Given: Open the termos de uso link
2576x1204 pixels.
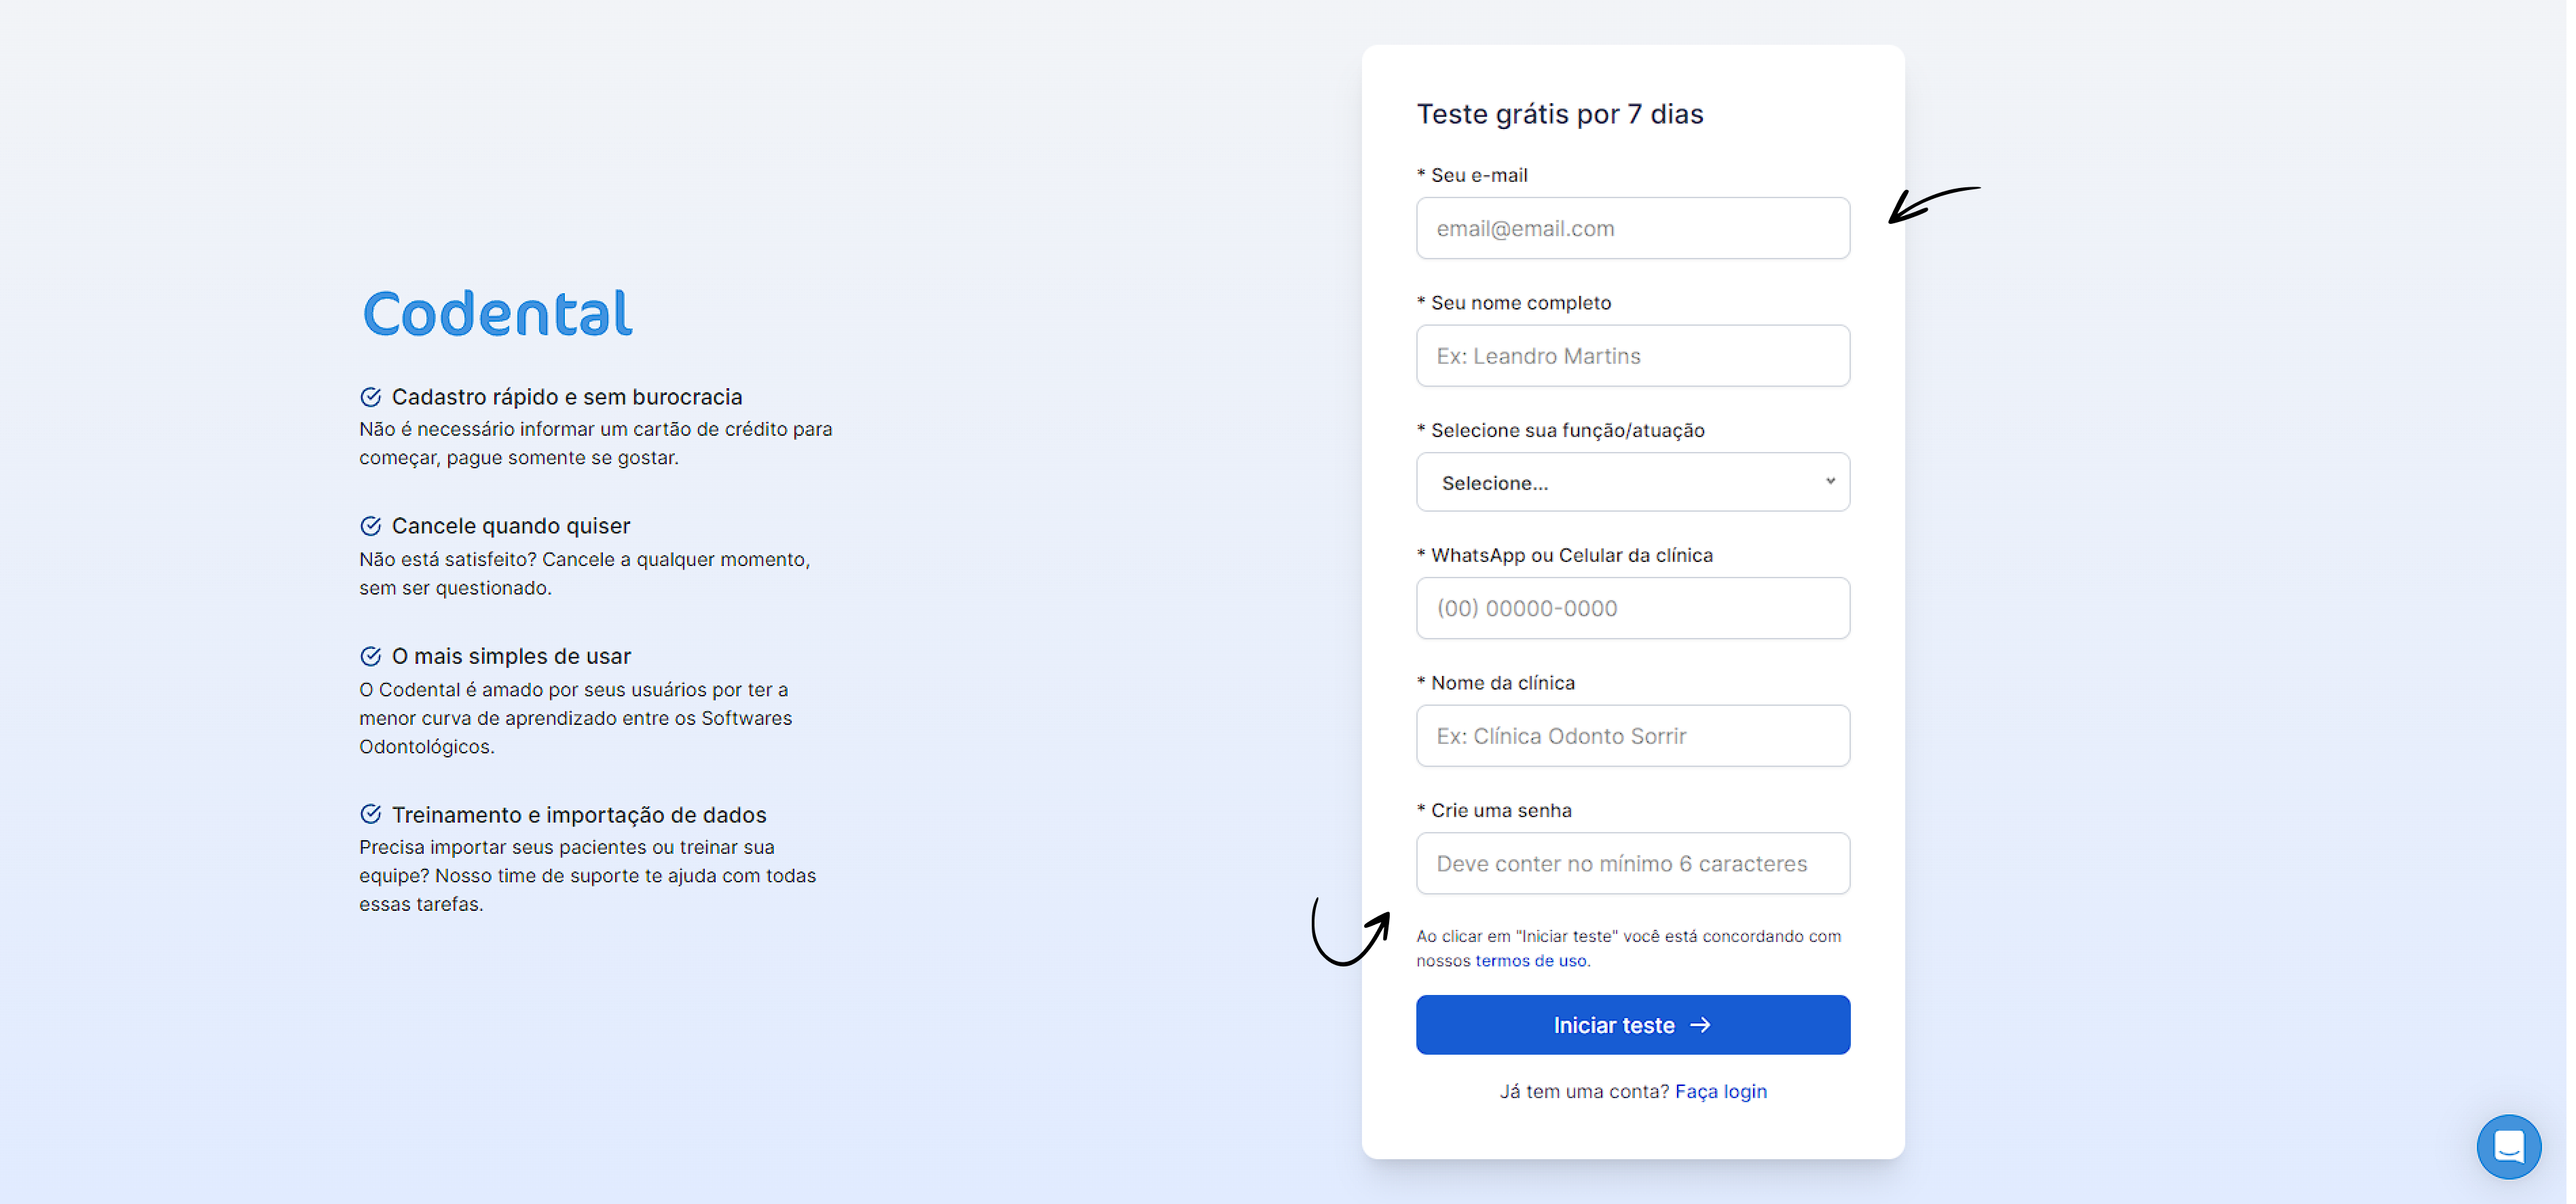Looking at the screenshot, I should 1530,961.
